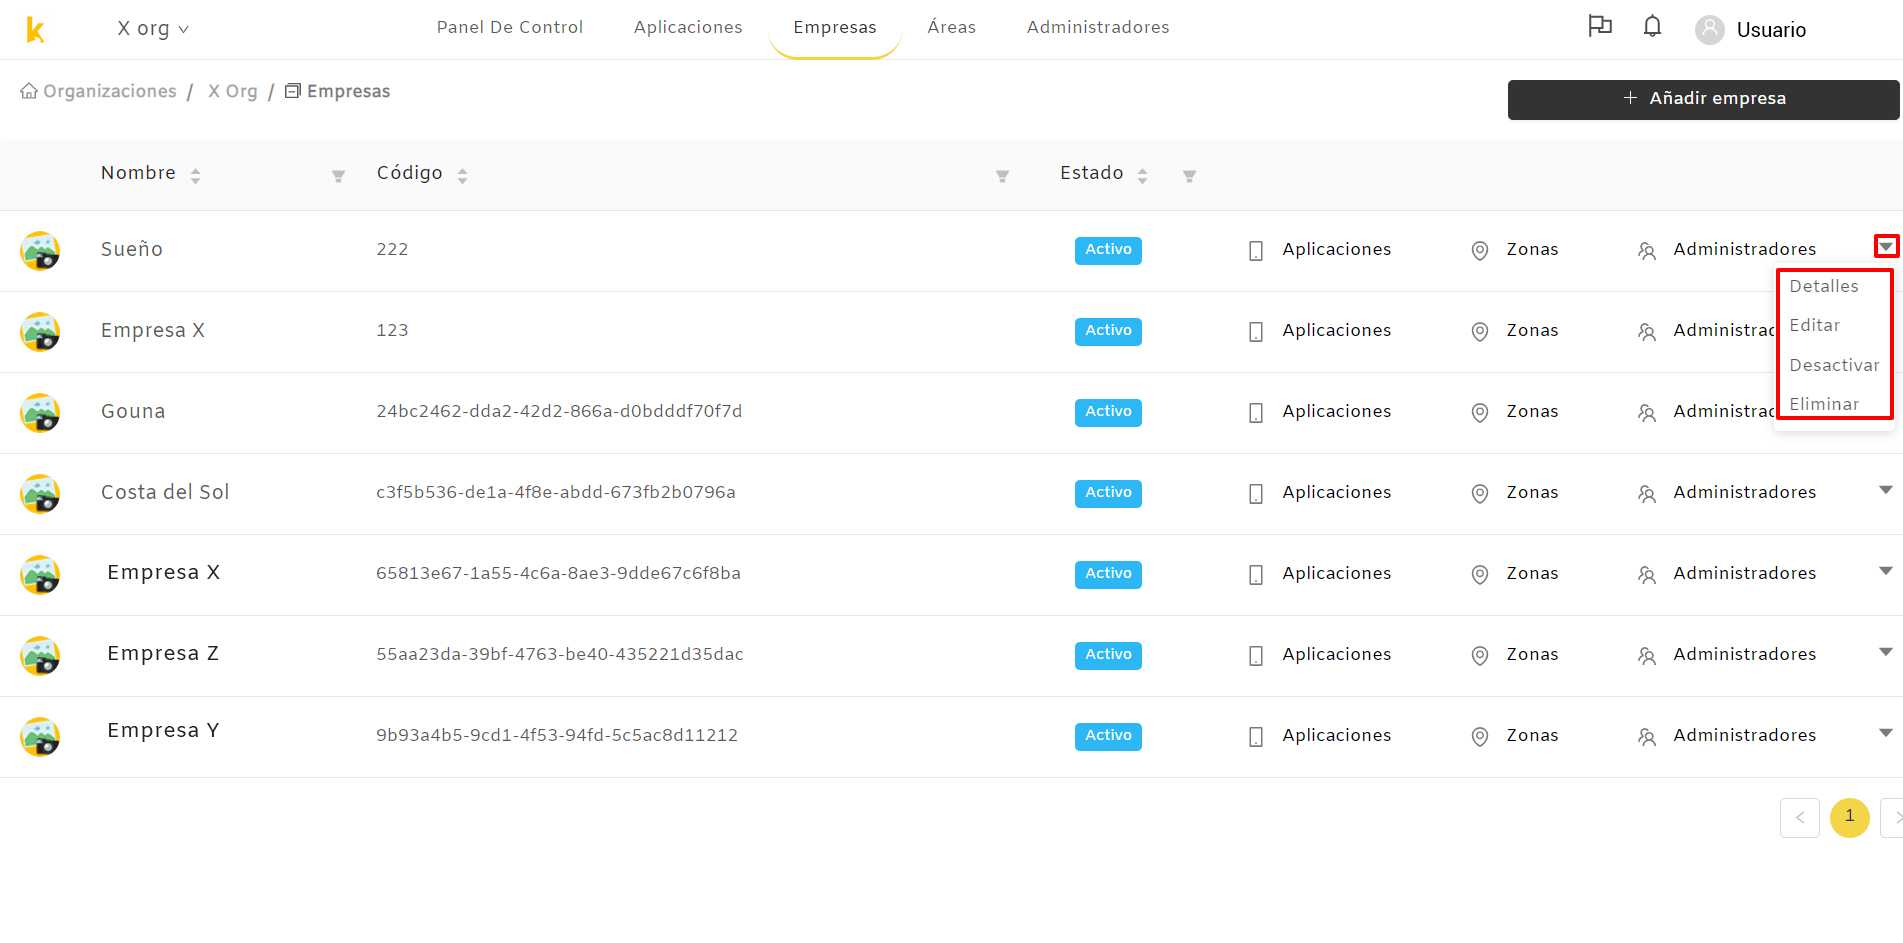
Task: Switch to Áreas tab
Action: tap(952, 28)
